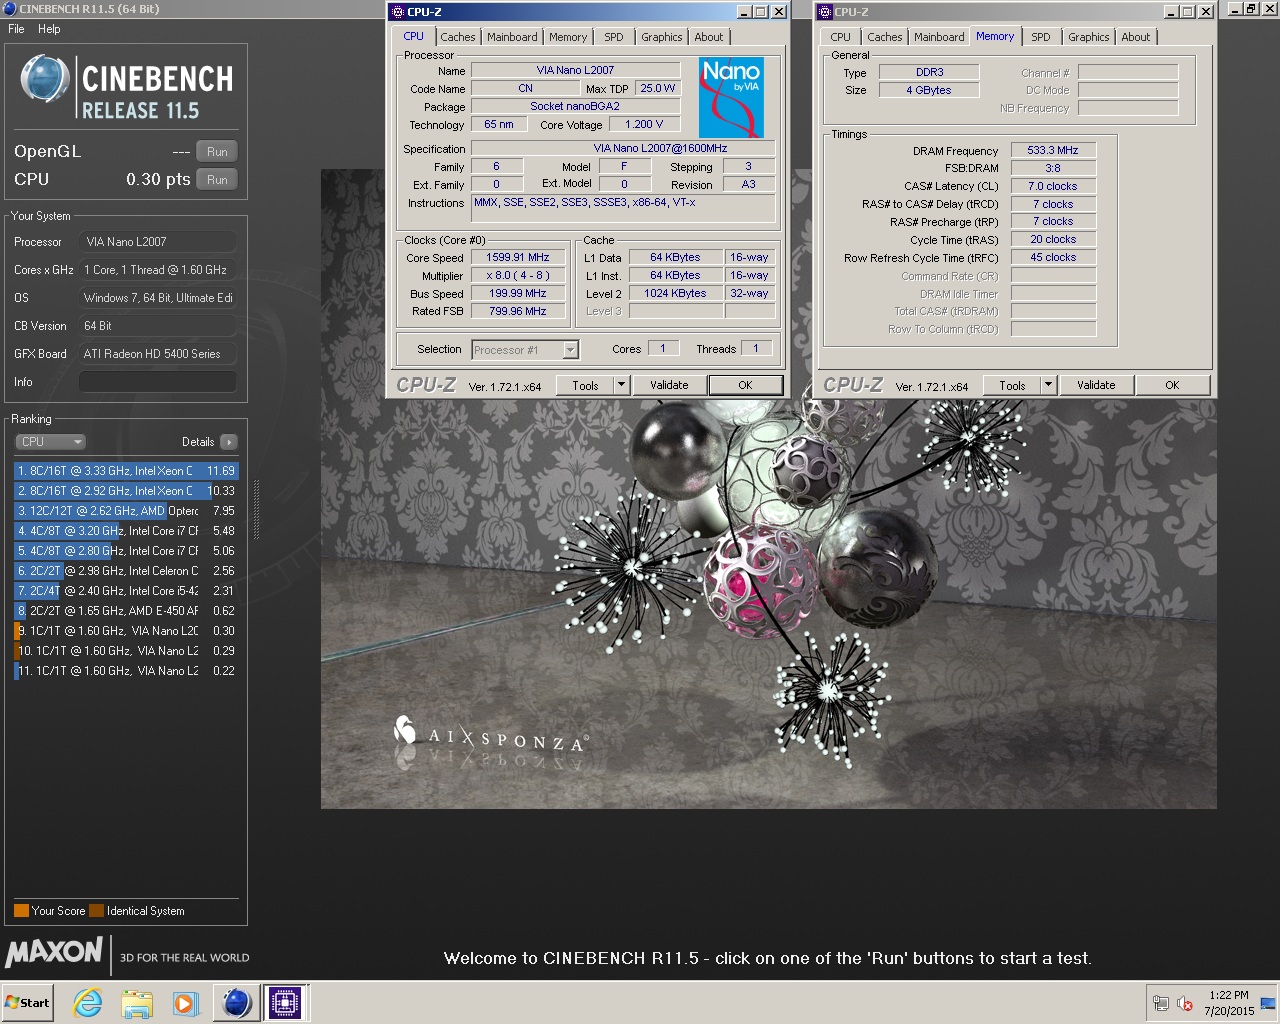Switch to Mainboard tab in left CPU-Z
Viewport: 1280px width, 1024px height.
[512, 37]
